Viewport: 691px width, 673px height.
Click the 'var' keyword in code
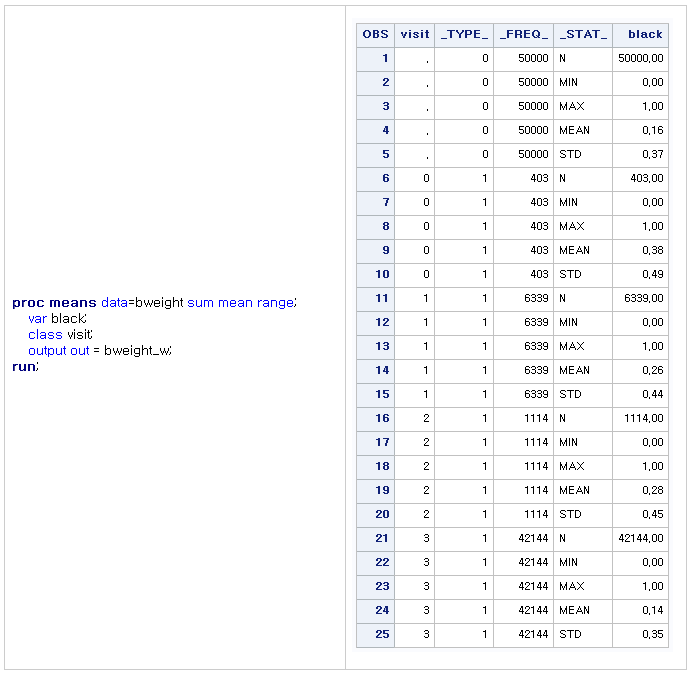(37, 319)
